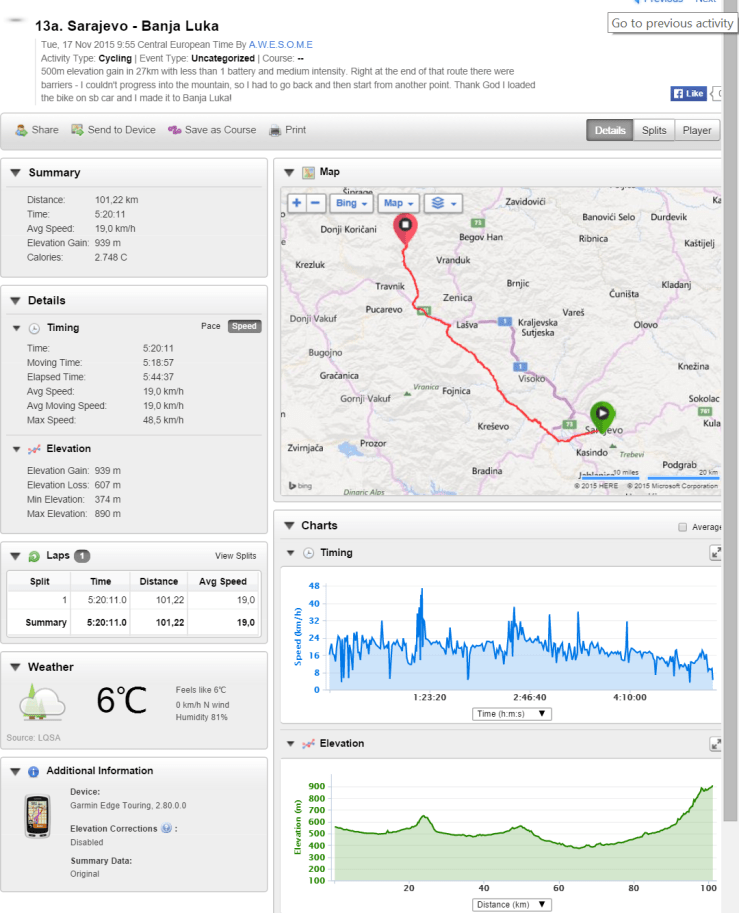Click the Elevation Corrections help icon
The width and height of the screenshot is (739, 913).
pos(165,829)
